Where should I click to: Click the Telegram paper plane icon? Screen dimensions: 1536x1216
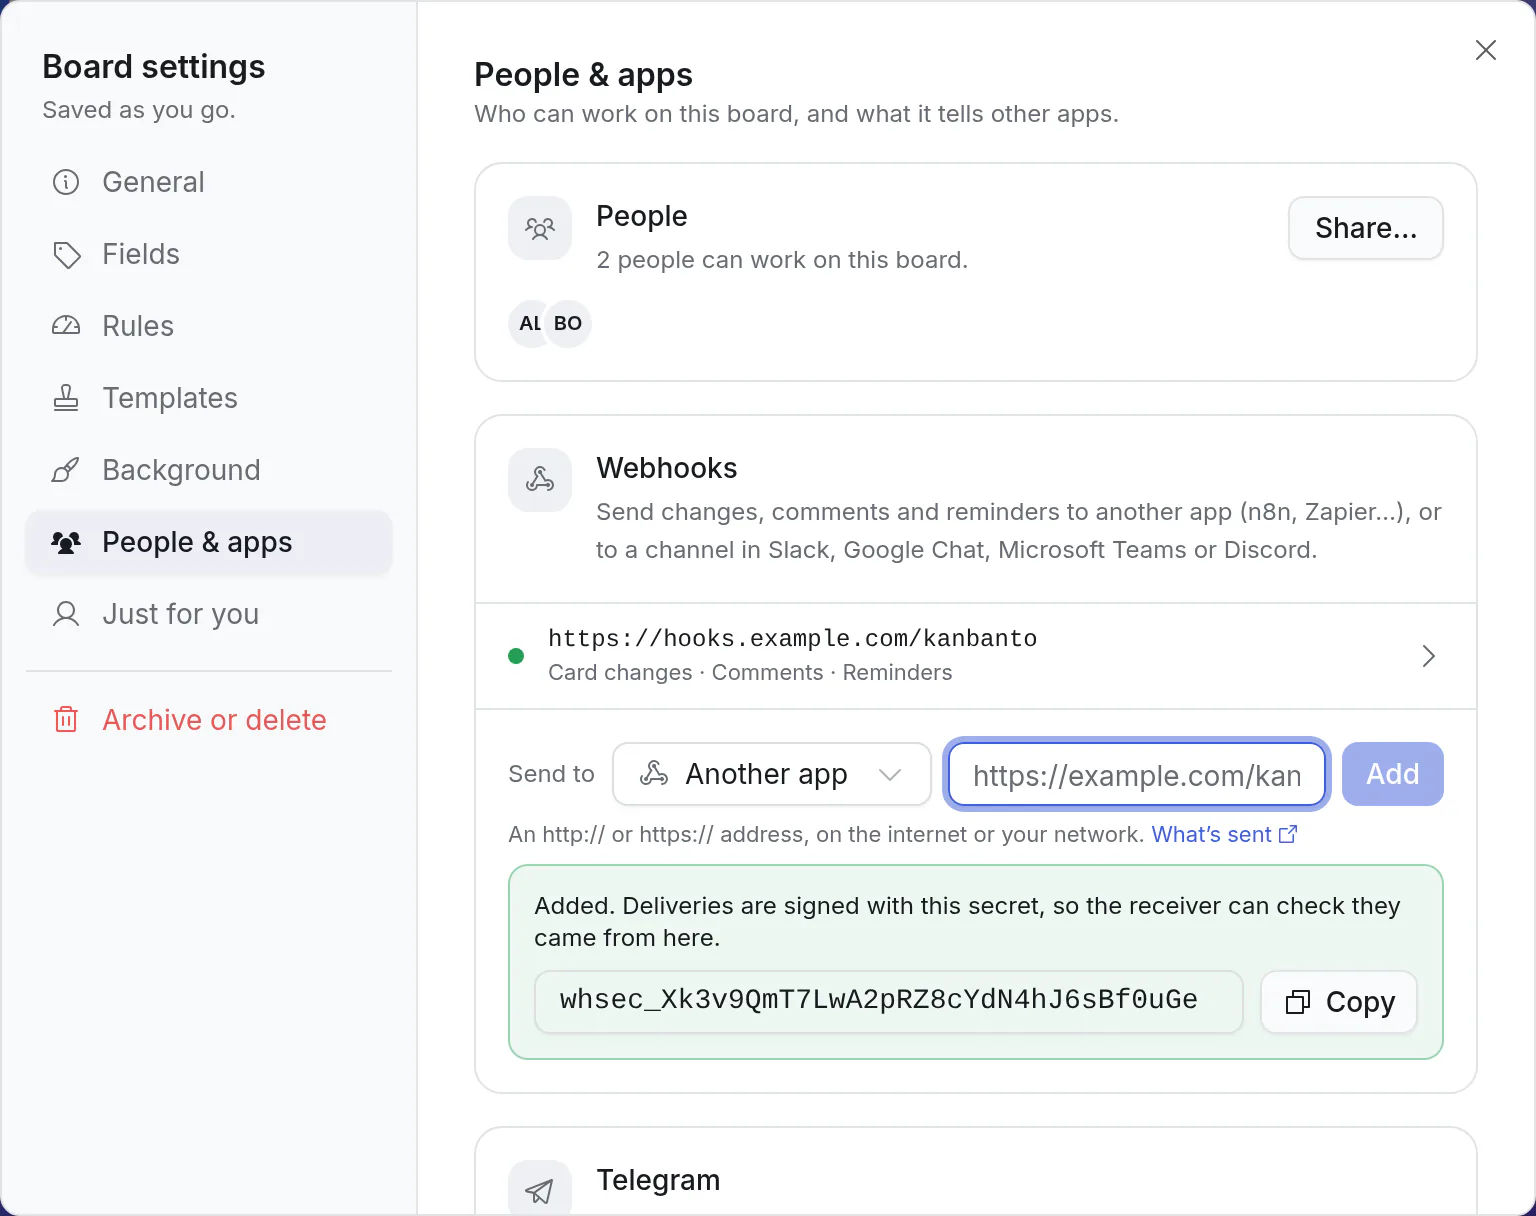coord(540,1190)
